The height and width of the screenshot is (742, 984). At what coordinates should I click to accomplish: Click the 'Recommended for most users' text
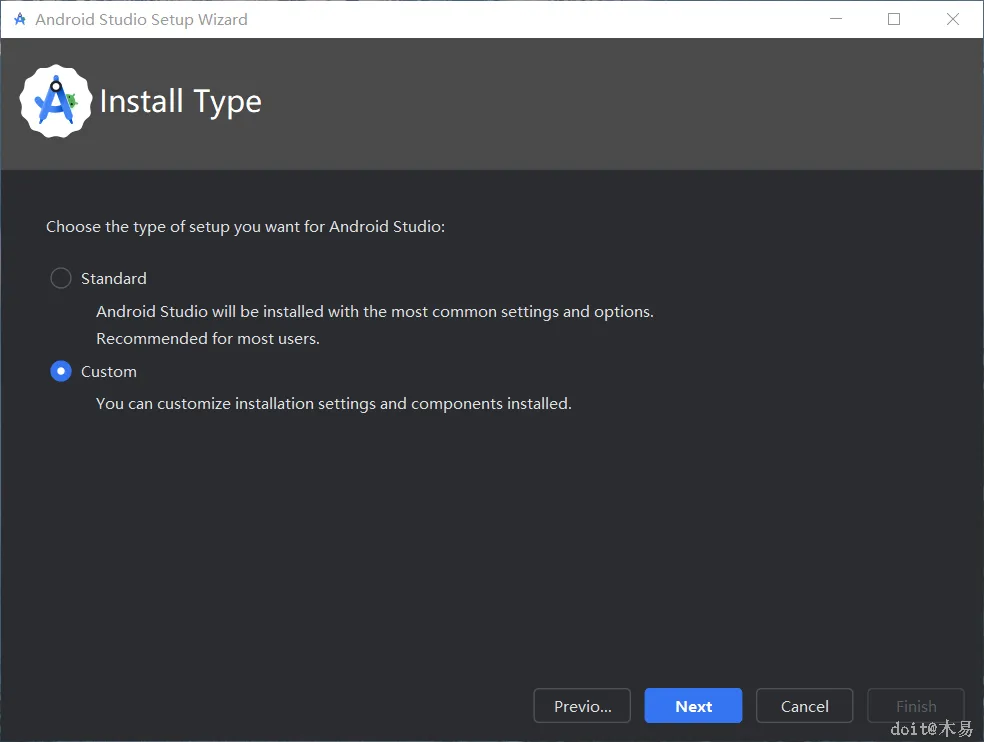(208, 338)
